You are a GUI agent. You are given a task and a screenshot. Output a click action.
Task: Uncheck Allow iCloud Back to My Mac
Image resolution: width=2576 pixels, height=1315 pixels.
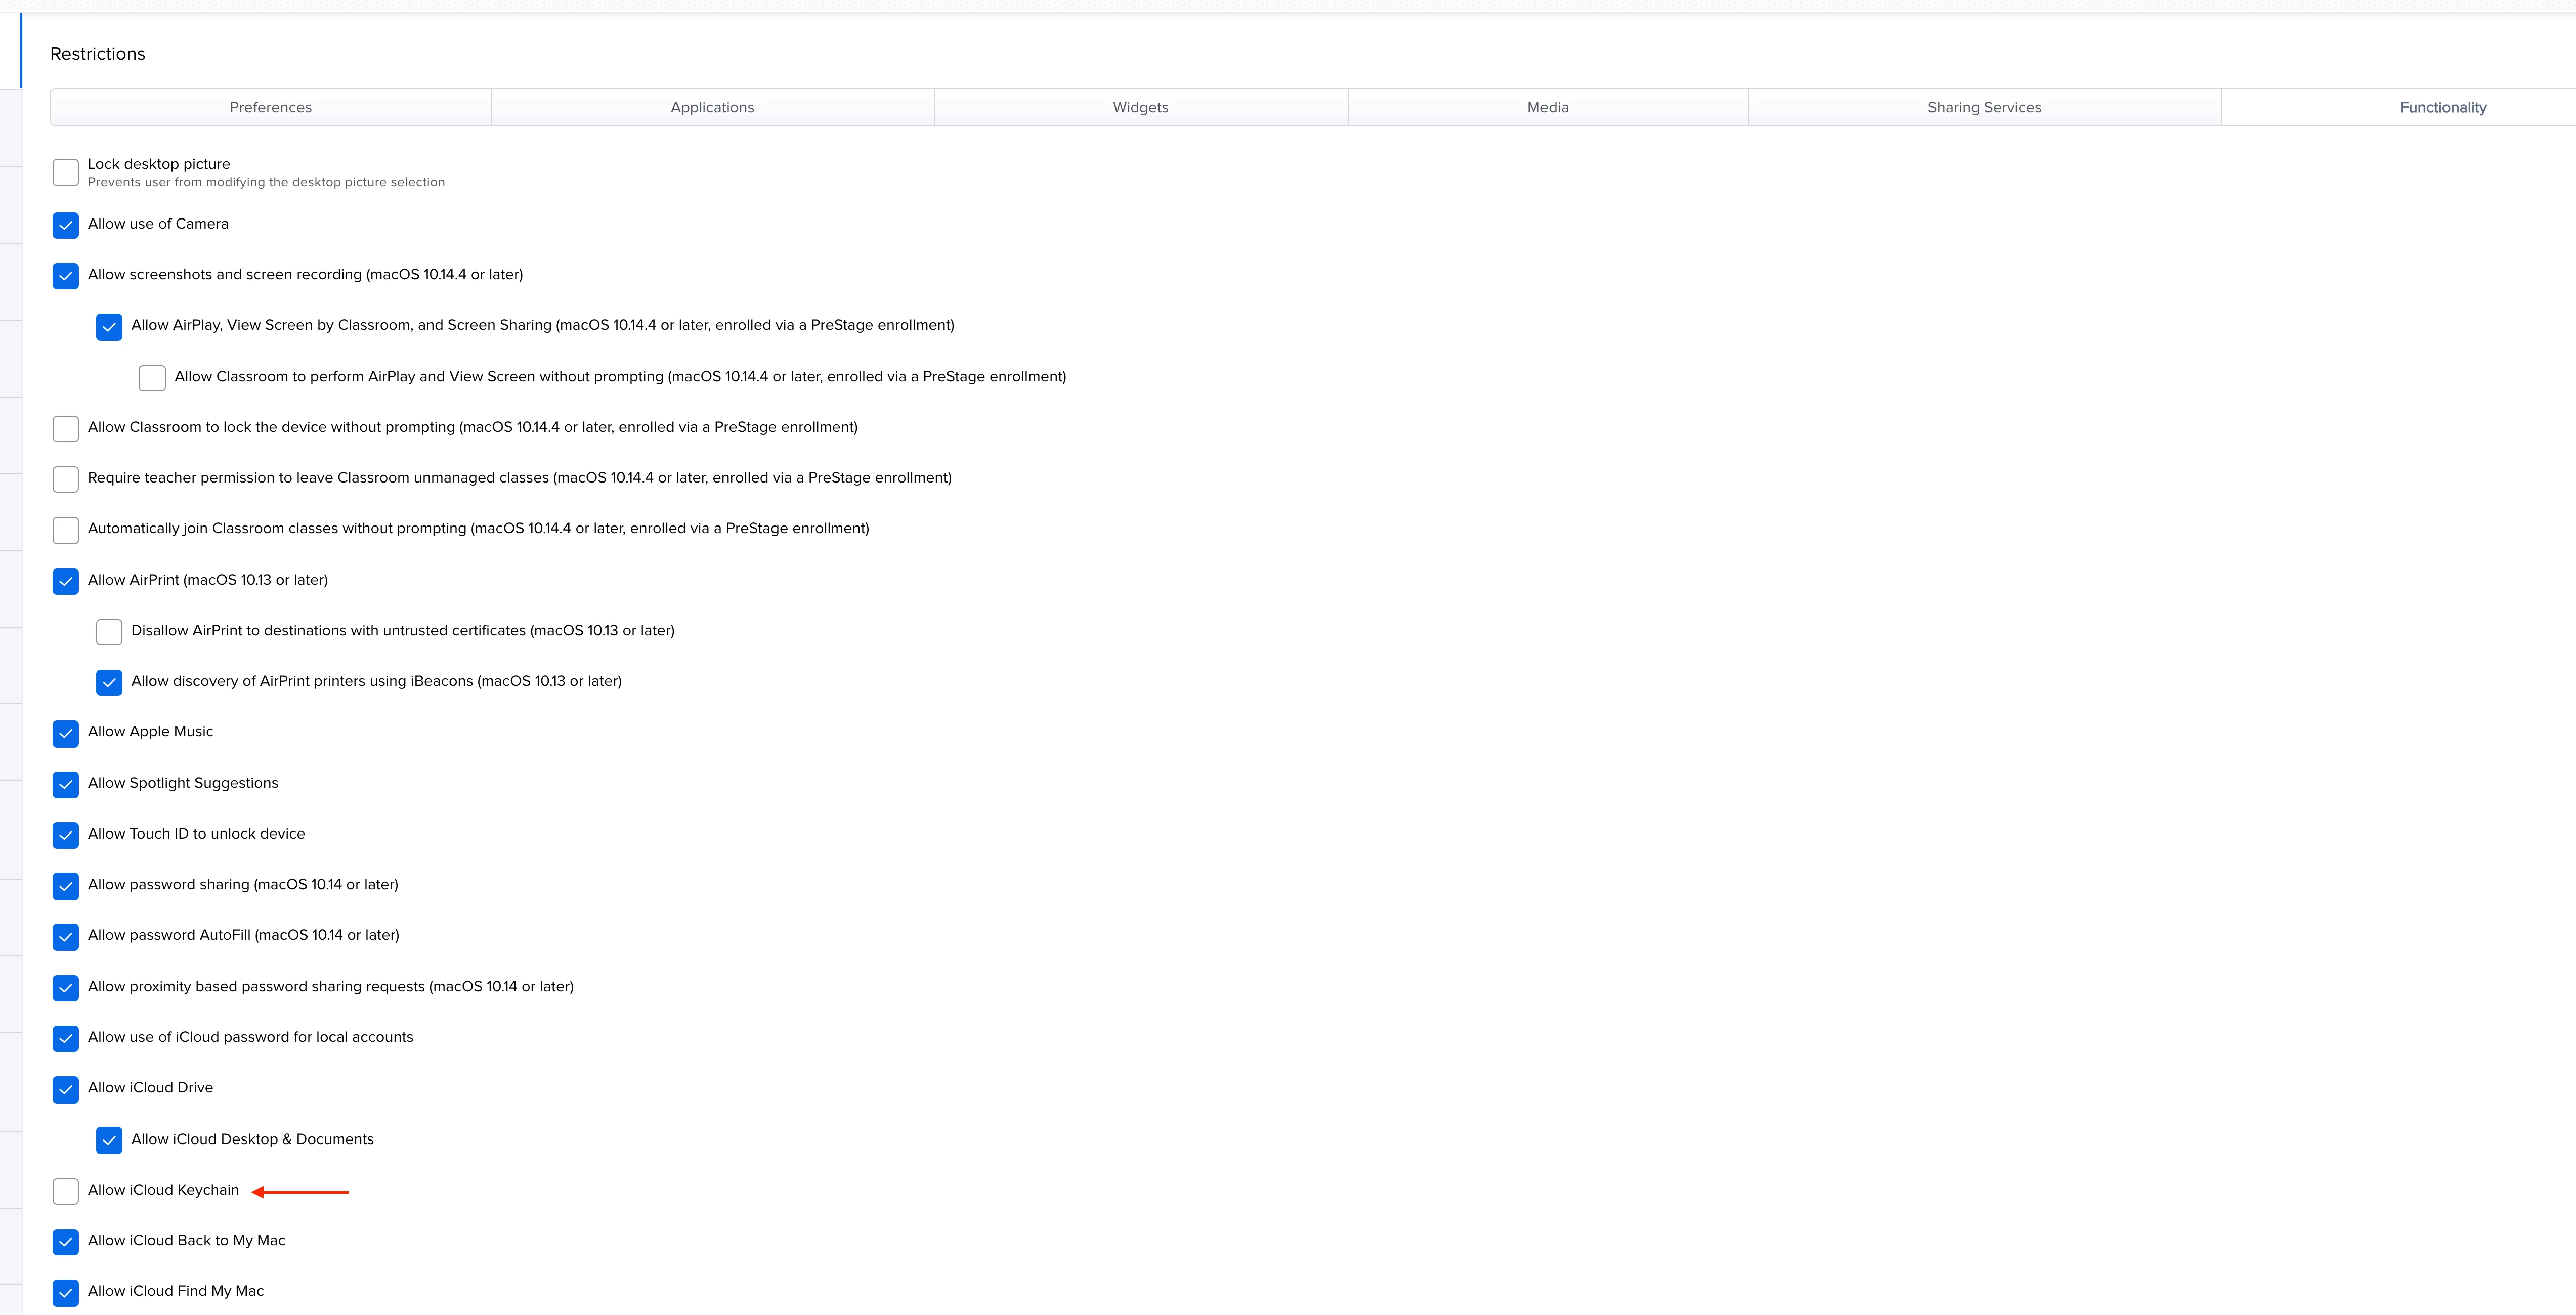coord(66,1242)
